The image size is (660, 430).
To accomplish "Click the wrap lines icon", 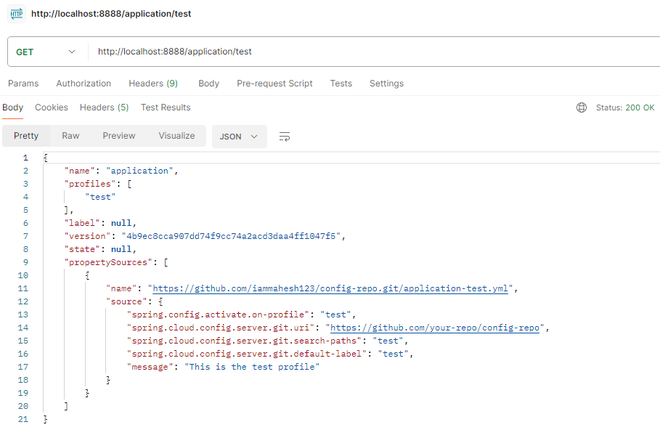I will pos(285,136).
